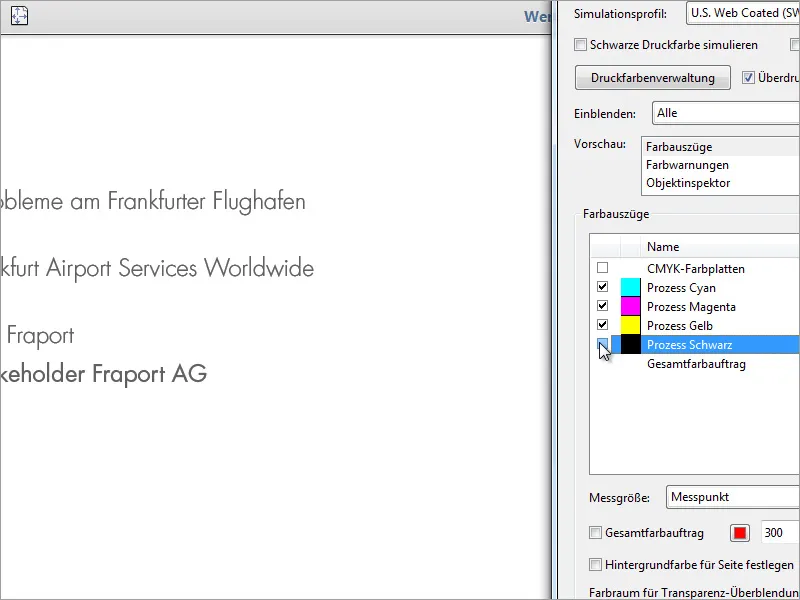Image resolution: width=800 pixels, height=600 pixels.
Task: Open the Messgröße dropdown set to Messpunkt
Action: 733,497
